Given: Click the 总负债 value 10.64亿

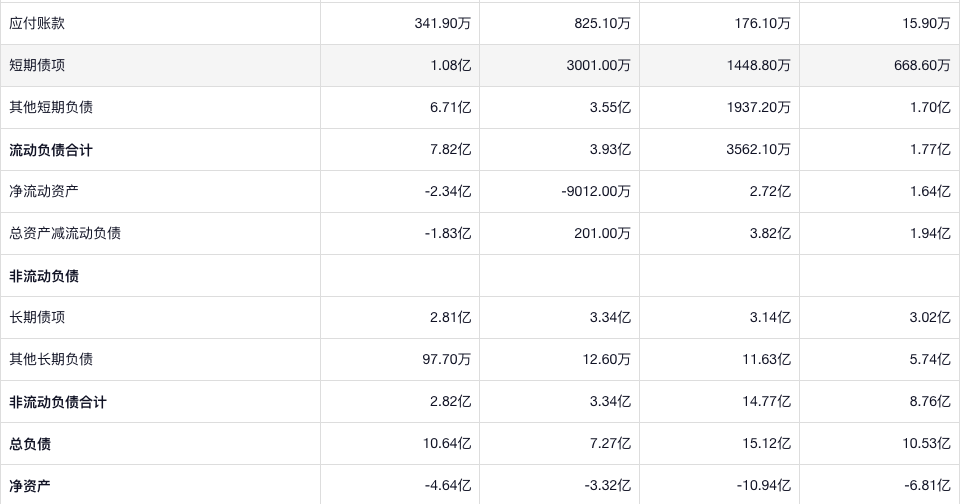Looking at the screenshot, I should [446, 444].
